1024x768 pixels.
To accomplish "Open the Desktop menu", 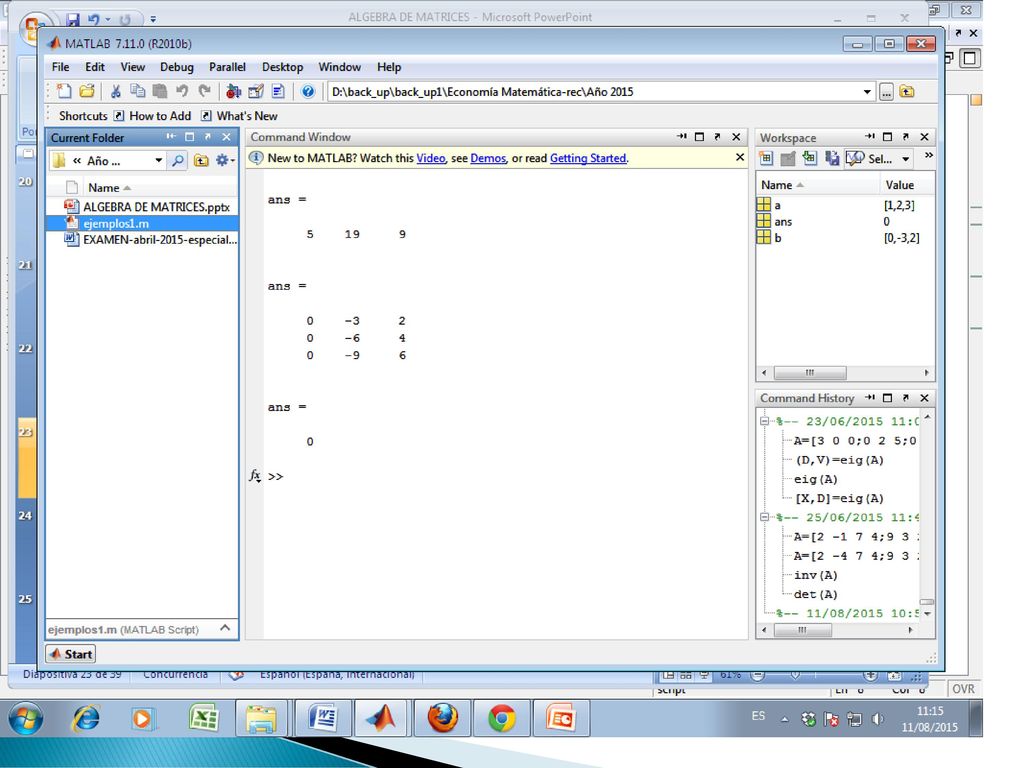I will pos(282,67).
